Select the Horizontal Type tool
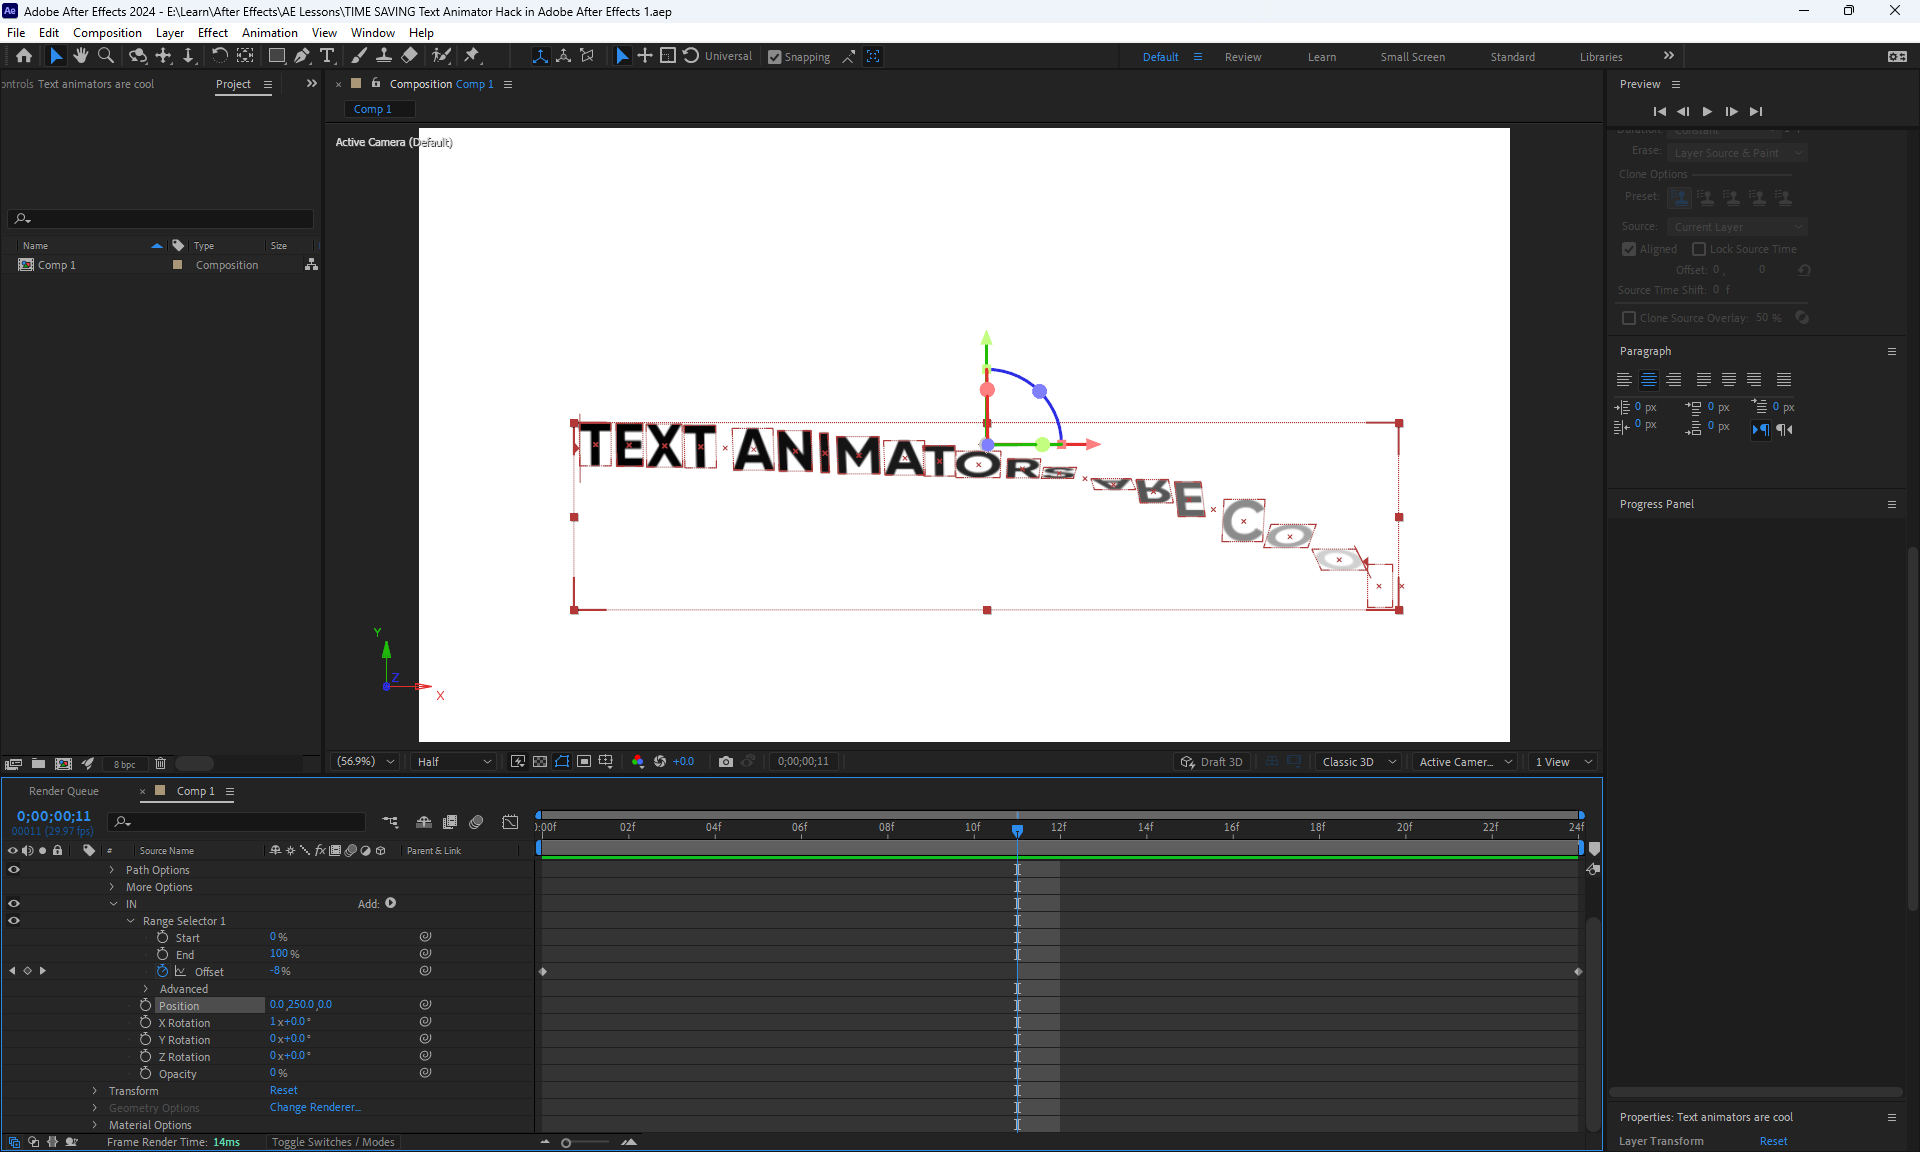 tap(327, 56)
